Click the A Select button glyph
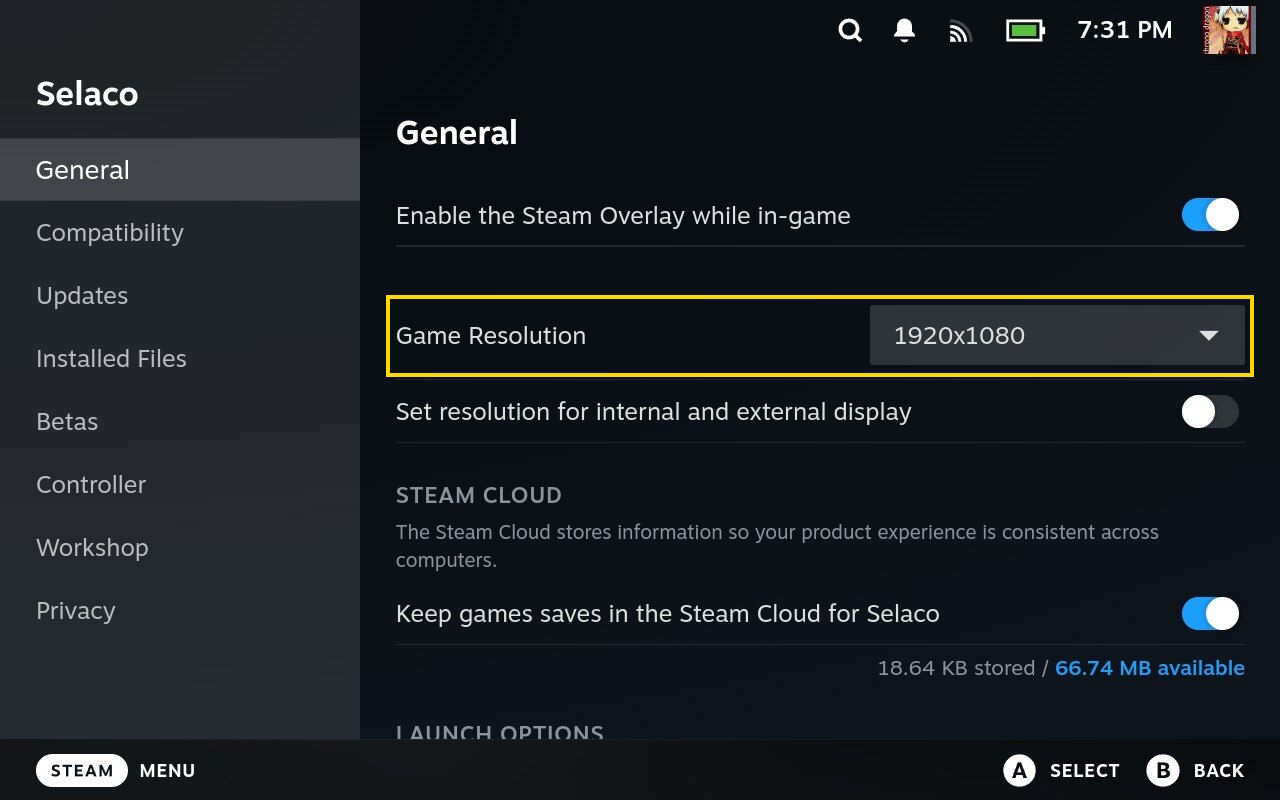 pos(1018,770)
